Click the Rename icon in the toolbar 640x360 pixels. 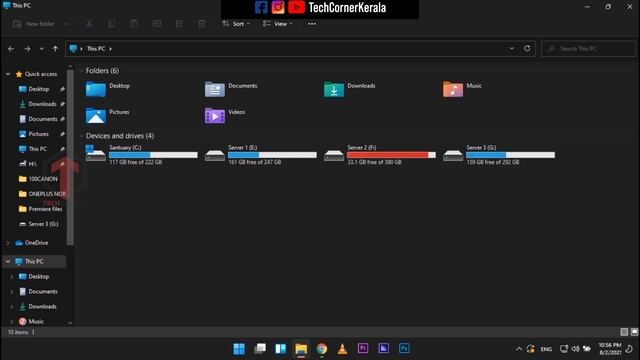[156, 24]
